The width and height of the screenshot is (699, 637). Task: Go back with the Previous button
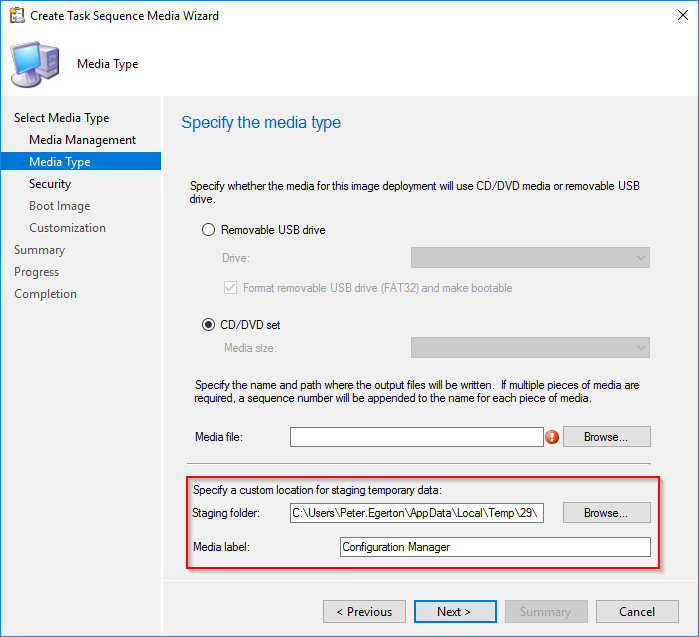[x=364, y=612]
